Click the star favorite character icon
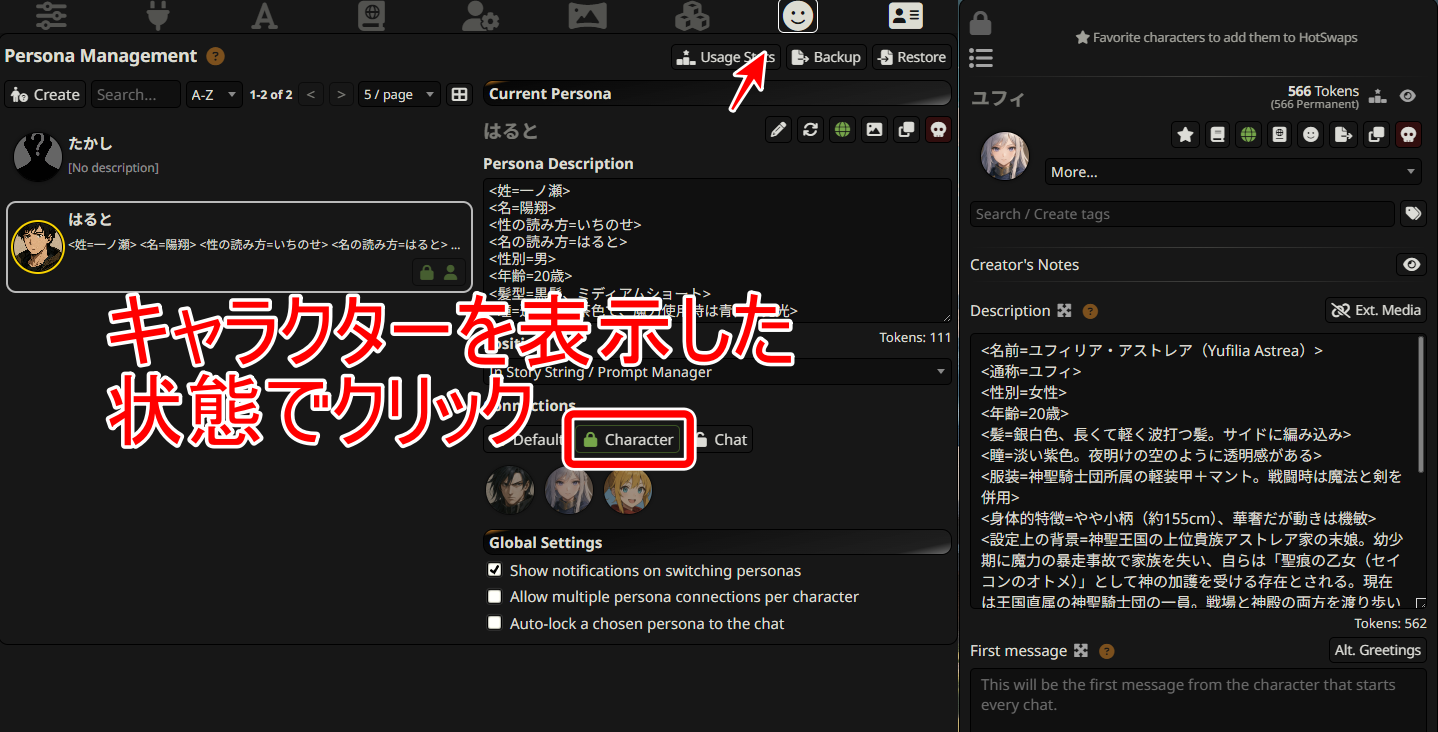The height and width of the screenshot is (732, 1438). 1185,134
